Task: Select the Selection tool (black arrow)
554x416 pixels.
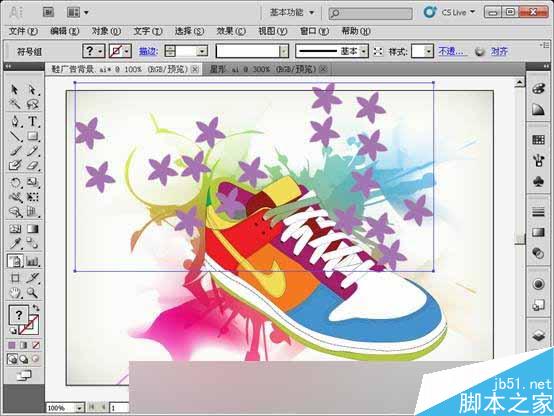Action: [14, 90]
